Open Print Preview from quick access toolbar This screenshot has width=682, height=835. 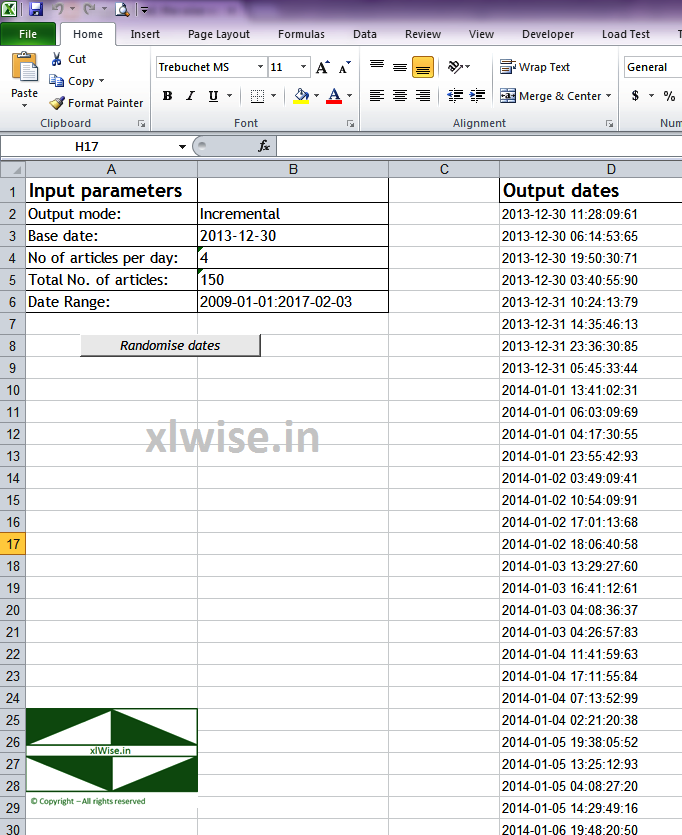click(122, 9)
